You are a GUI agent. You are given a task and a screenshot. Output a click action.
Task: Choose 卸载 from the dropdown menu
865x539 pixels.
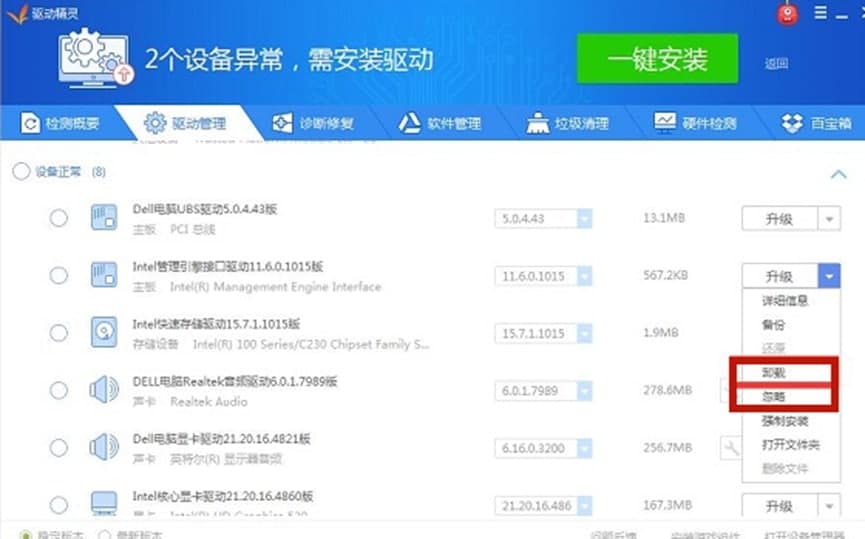(x=773, y=373)
